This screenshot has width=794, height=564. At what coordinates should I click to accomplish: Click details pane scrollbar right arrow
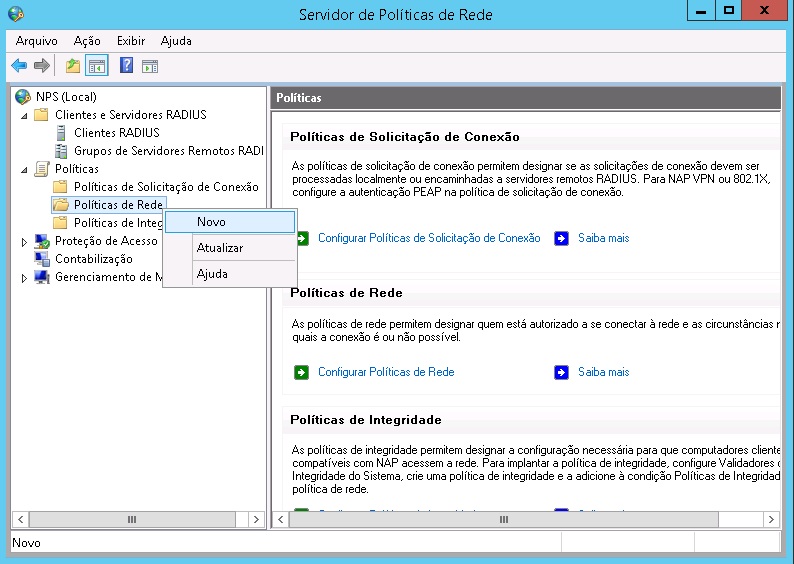(771, 519)
